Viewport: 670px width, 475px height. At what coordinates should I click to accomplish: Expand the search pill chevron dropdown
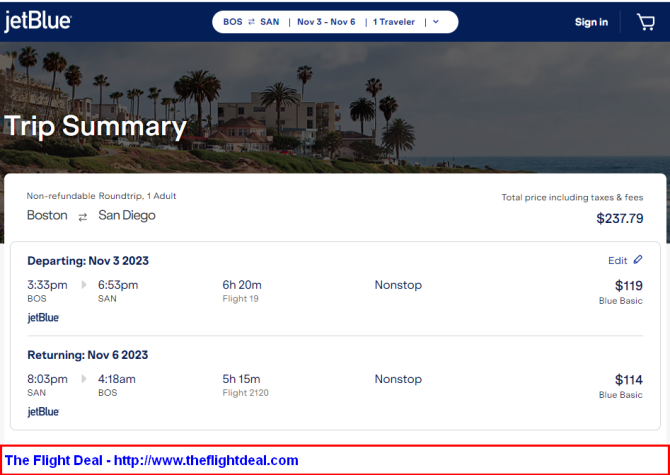(436, 22)
